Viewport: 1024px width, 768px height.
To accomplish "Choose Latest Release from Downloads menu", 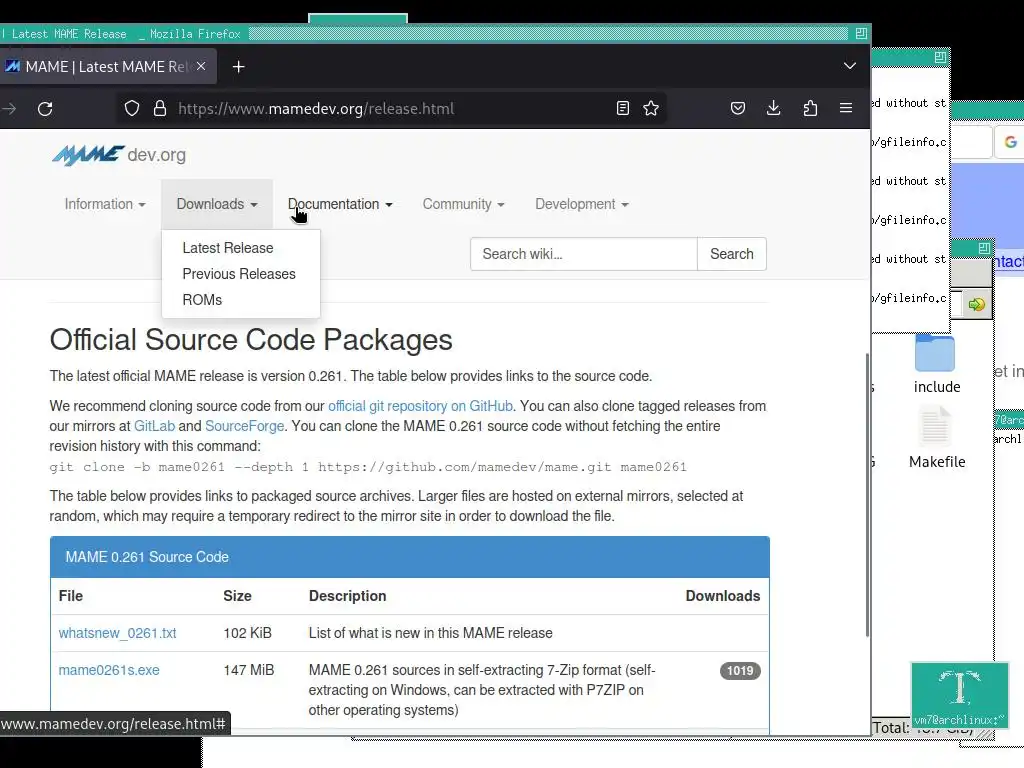I will pyautogui.click(x=228, y=248).
